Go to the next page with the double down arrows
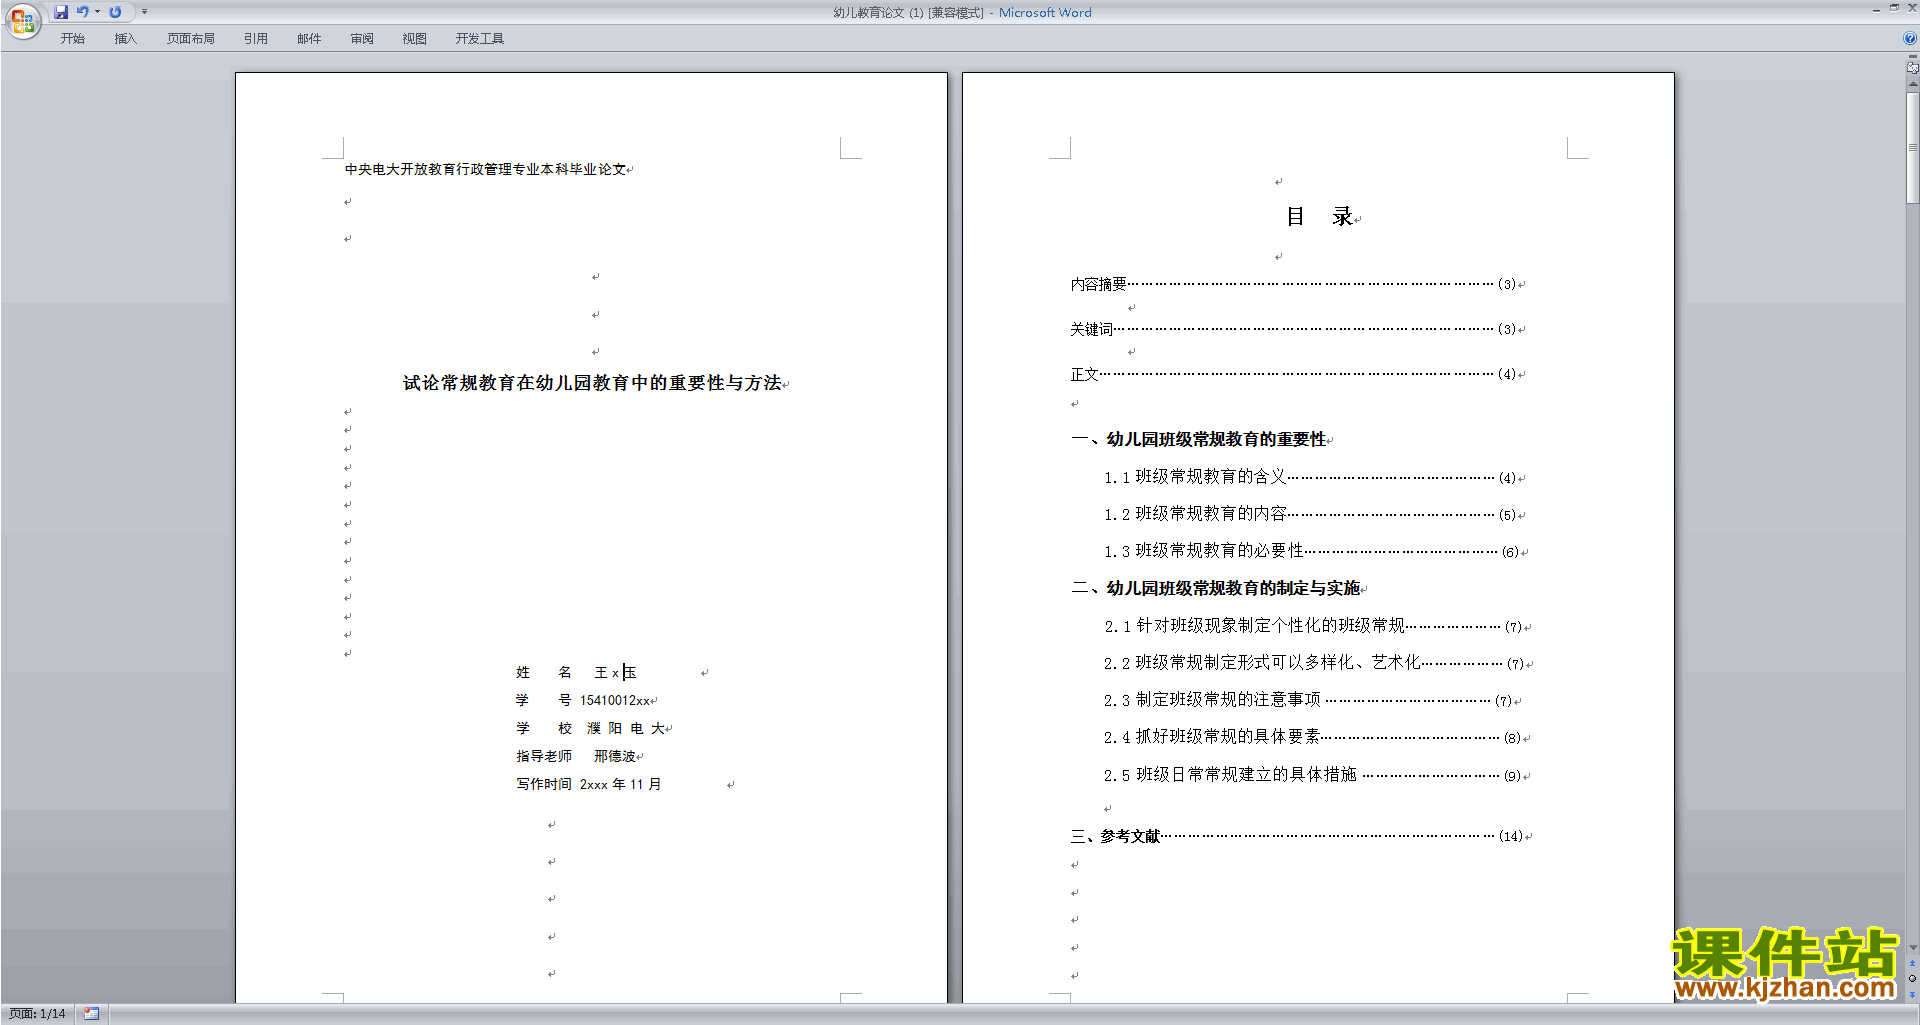The width and height of the screenshot is (1920, 1025). pyautogui.click(x=1912, y=994)
